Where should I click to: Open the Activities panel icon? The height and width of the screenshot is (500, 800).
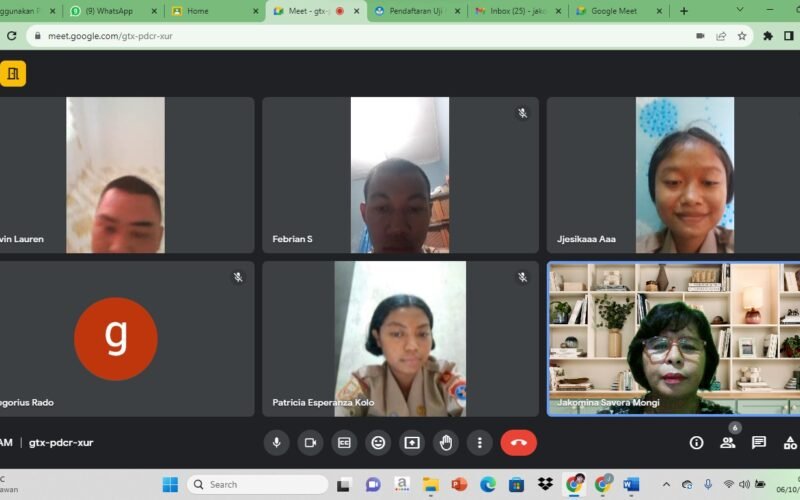coord(789,442)
